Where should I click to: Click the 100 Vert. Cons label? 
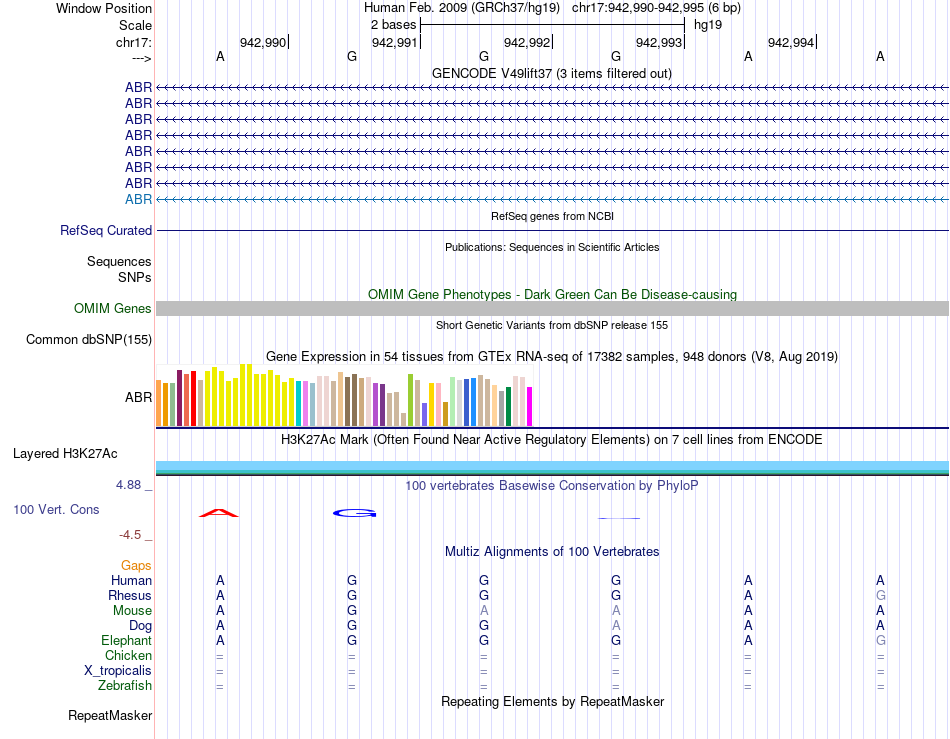tap(56, 509)
